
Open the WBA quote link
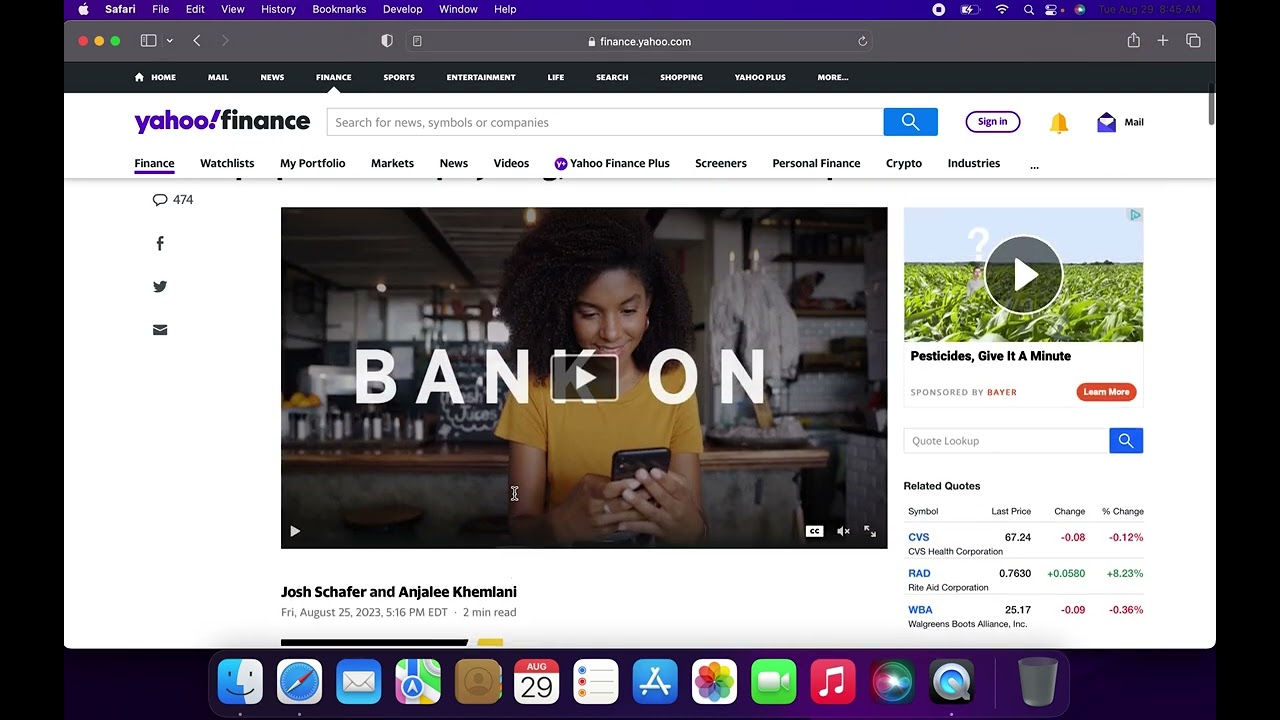(x=920, y=609)
